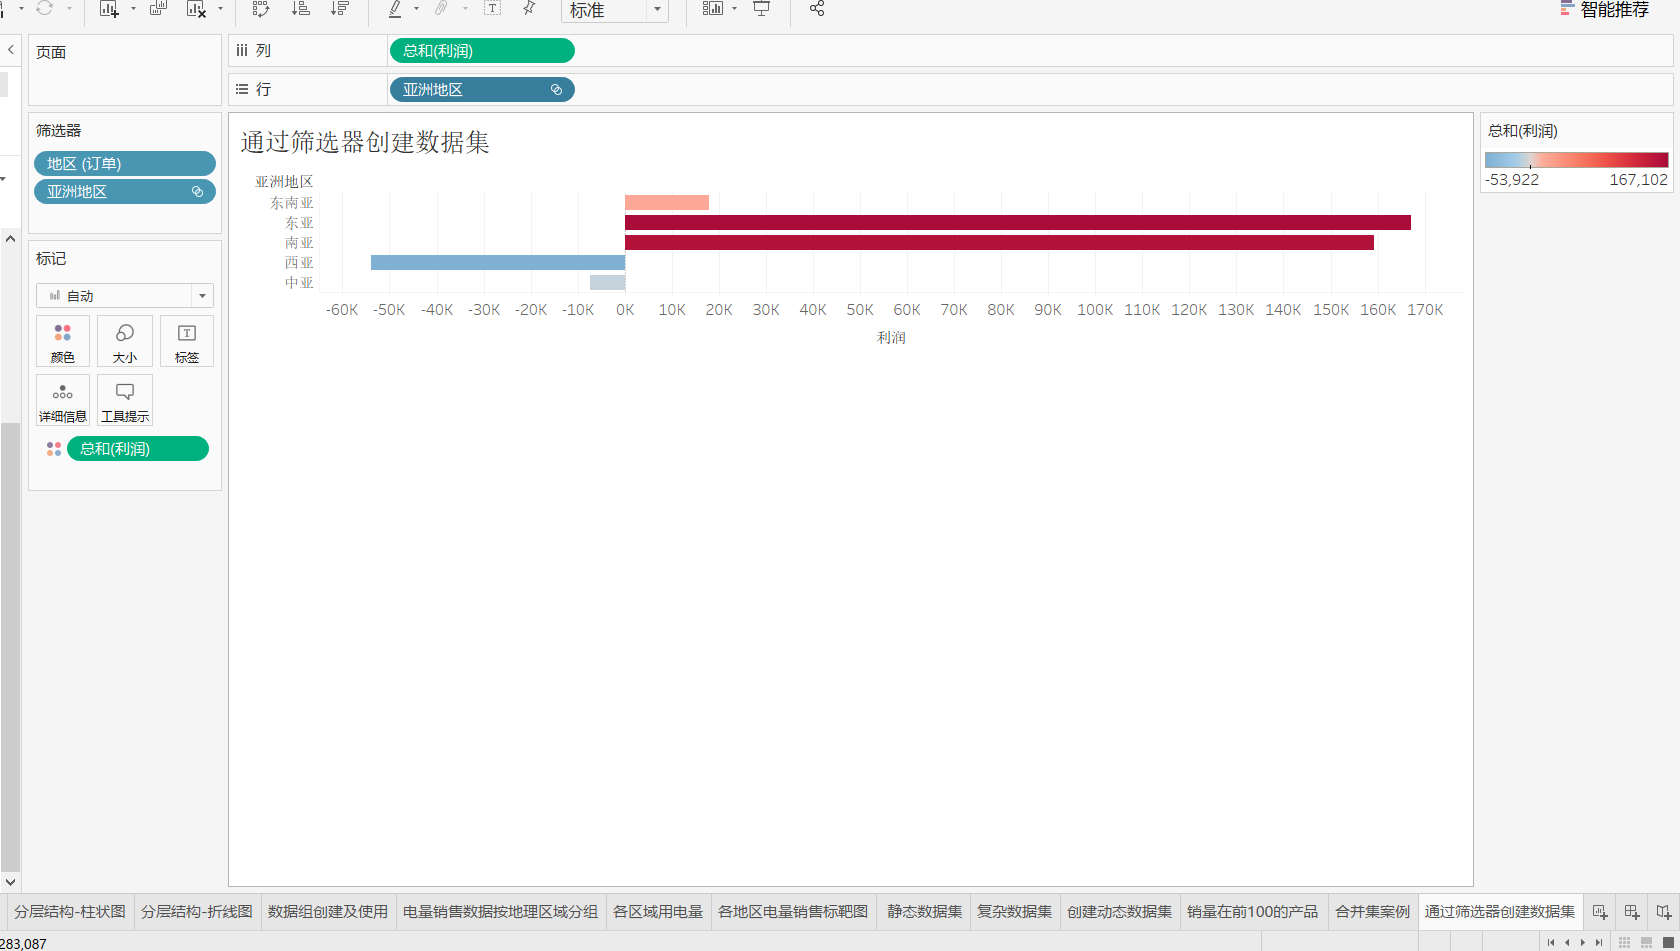Click the 西亚 negative profit bar
This screenshot has height=951, width=1680.
tap(498, 262)
